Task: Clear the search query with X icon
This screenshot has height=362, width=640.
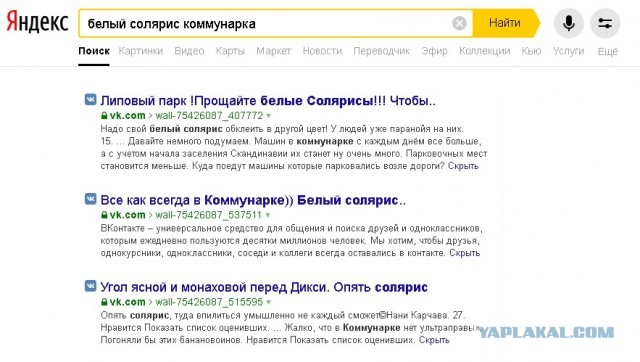Action: click(459, 23)
